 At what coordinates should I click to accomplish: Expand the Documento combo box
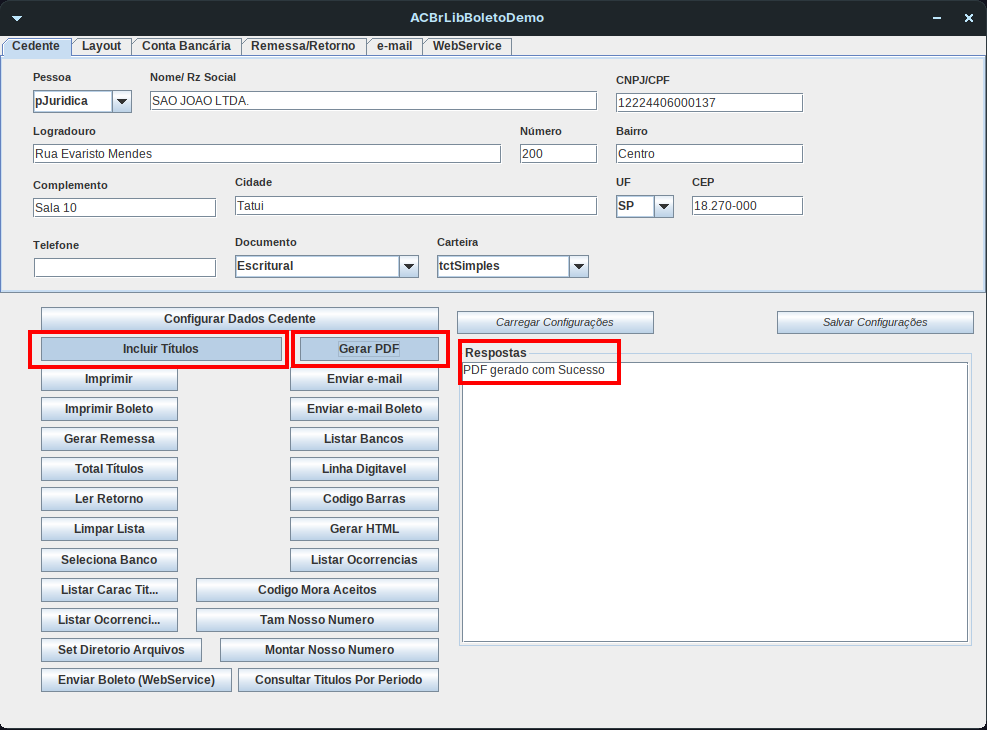[x=409, y=266]
